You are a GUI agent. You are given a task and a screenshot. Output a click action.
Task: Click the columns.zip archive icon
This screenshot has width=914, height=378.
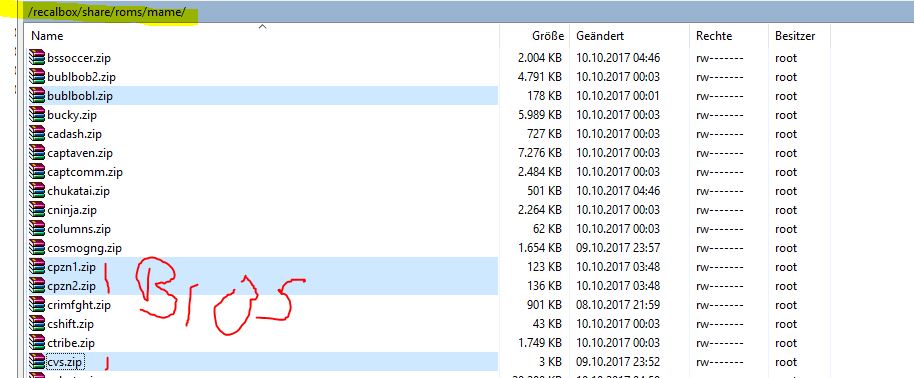pyautogui.click(x=37, y=229)
